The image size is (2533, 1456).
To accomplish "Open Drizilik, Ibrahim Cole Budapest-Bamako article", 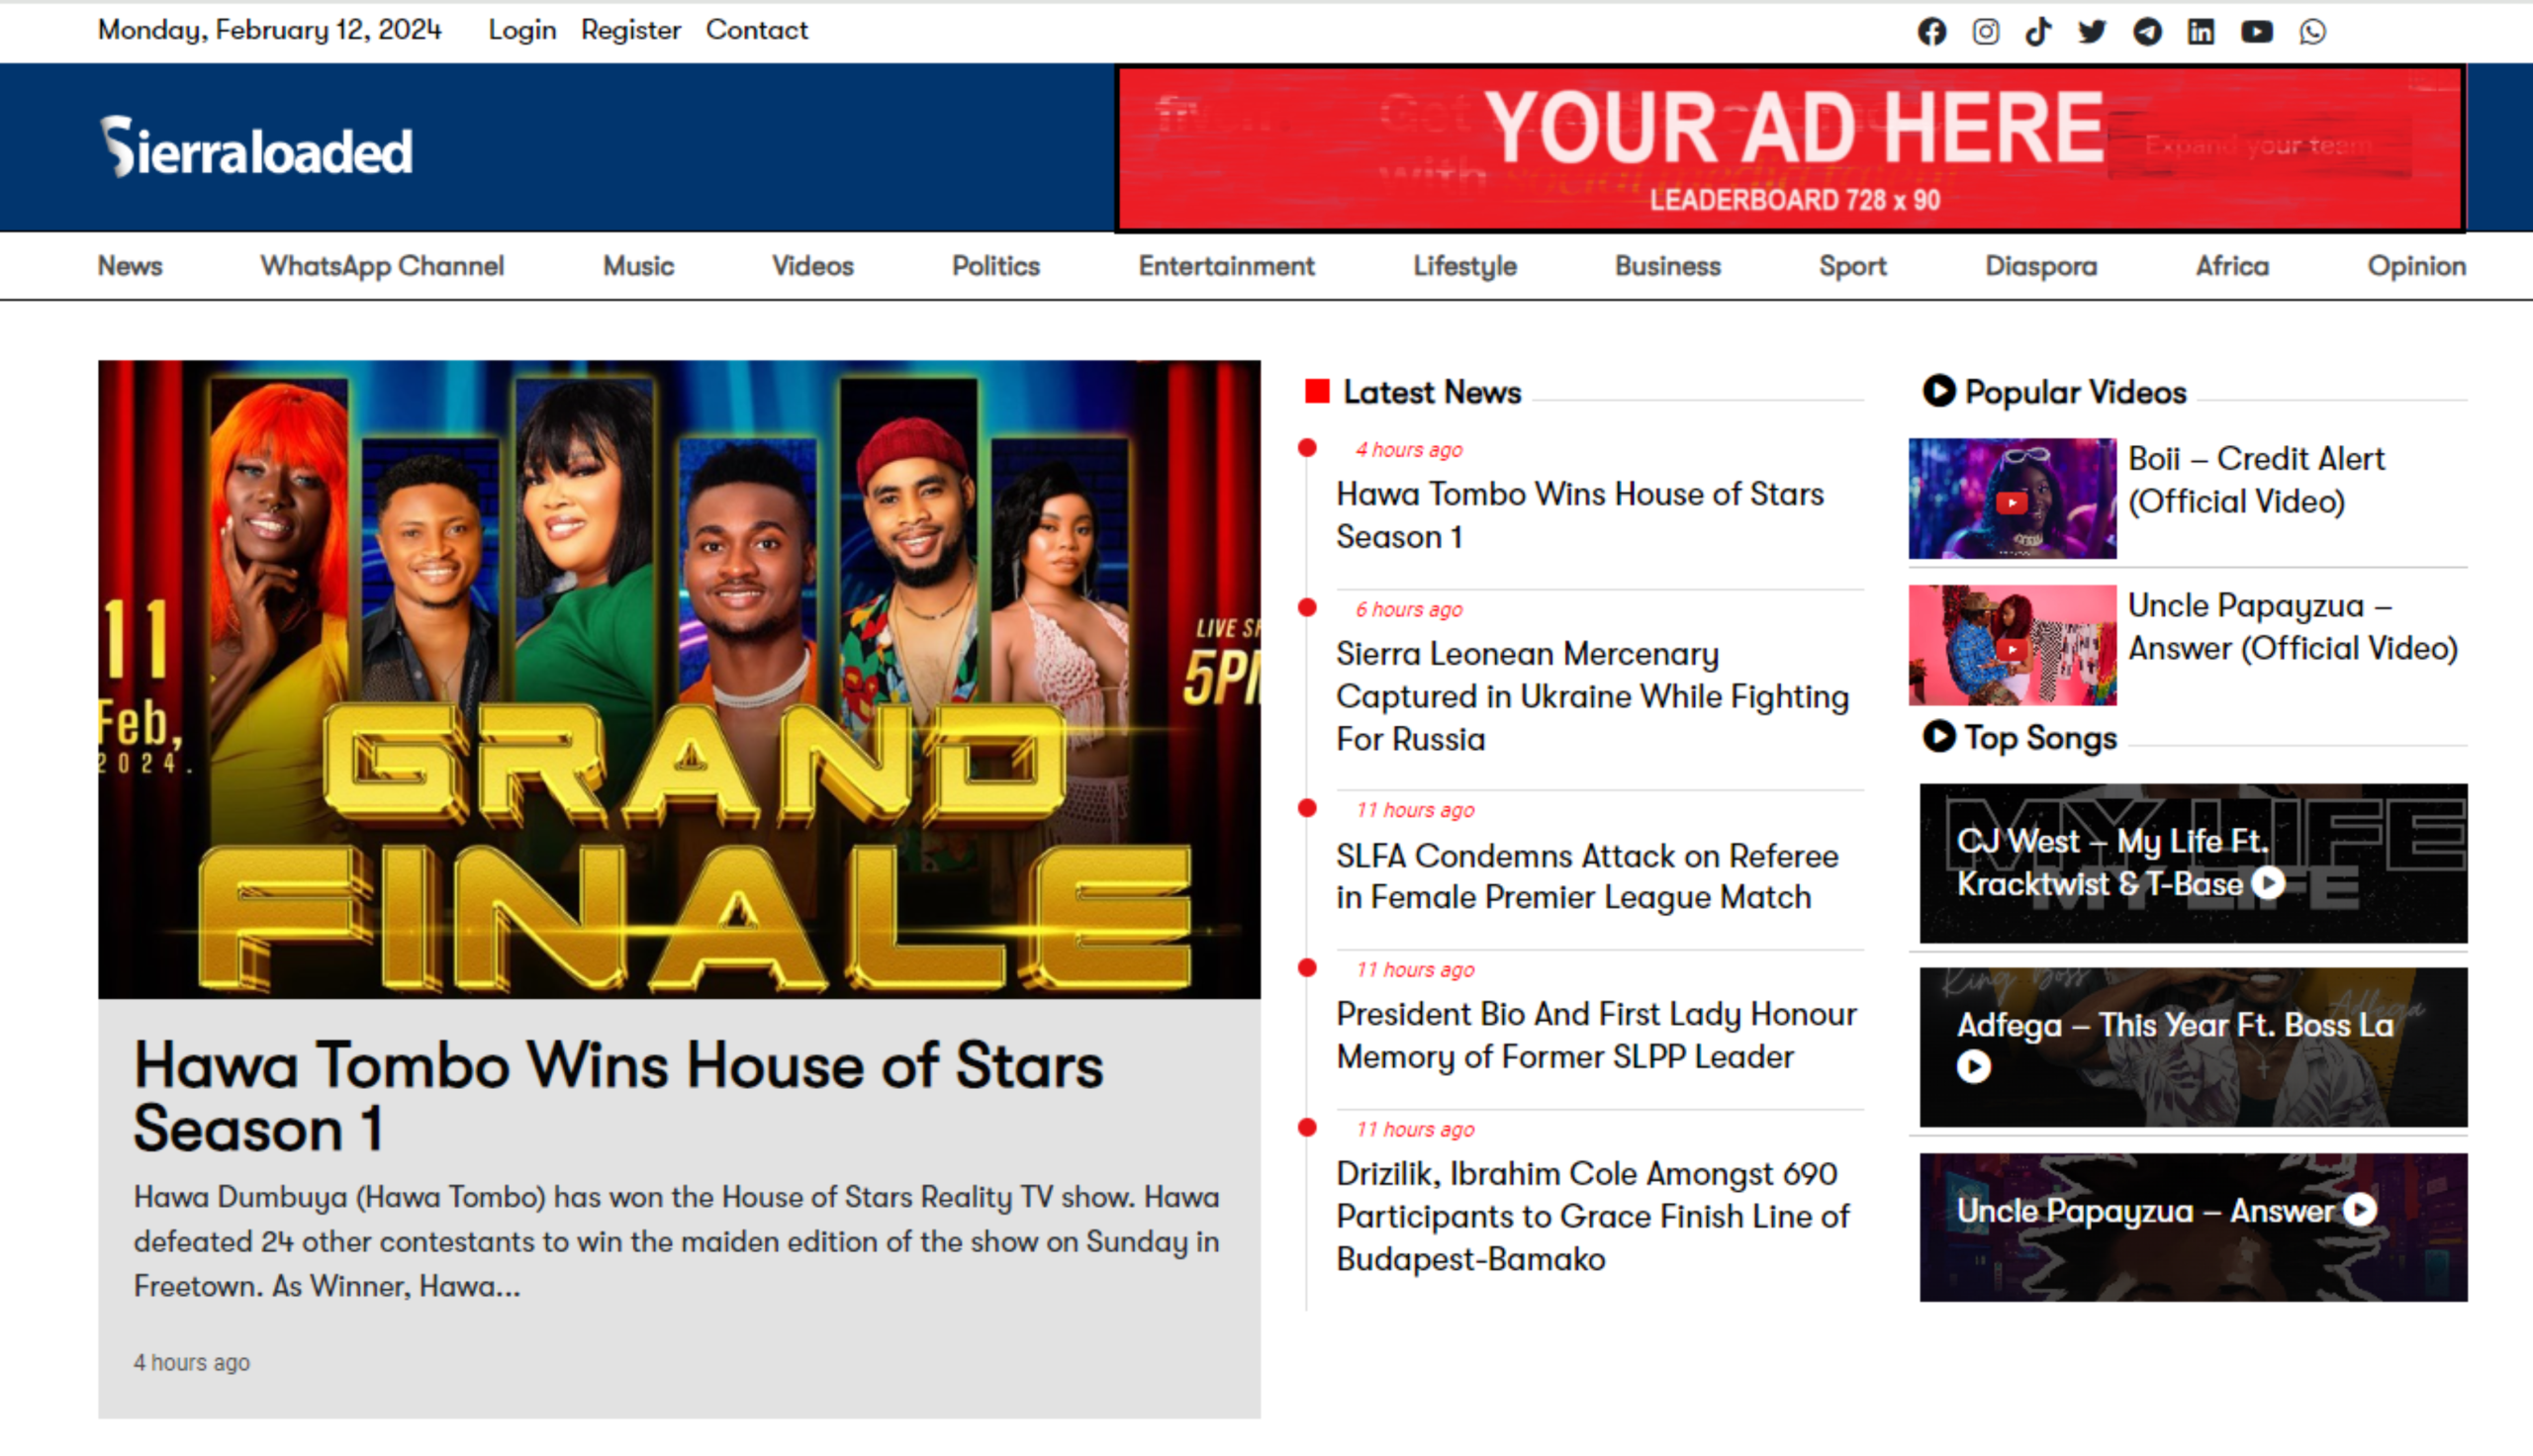I will coord(1593,1216).
